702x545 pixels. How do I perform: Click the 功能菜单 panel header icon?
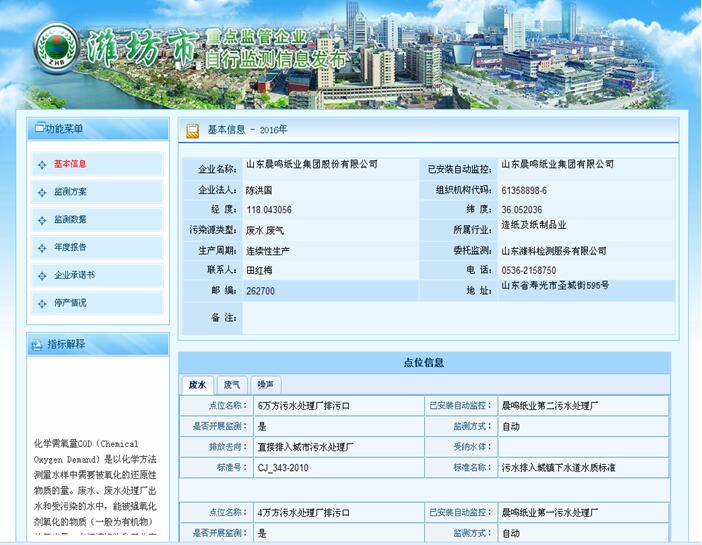(39, 129)
